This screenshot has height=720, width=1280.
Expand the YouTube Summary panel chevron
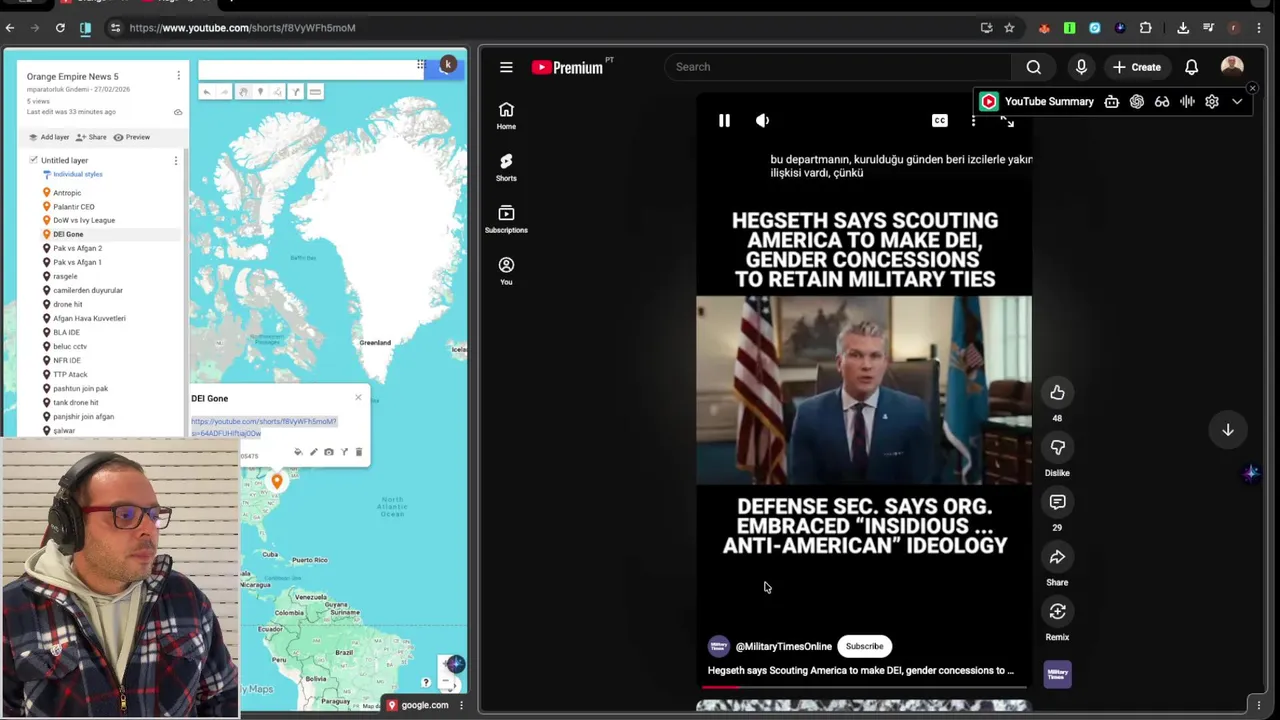point(1237,101)
